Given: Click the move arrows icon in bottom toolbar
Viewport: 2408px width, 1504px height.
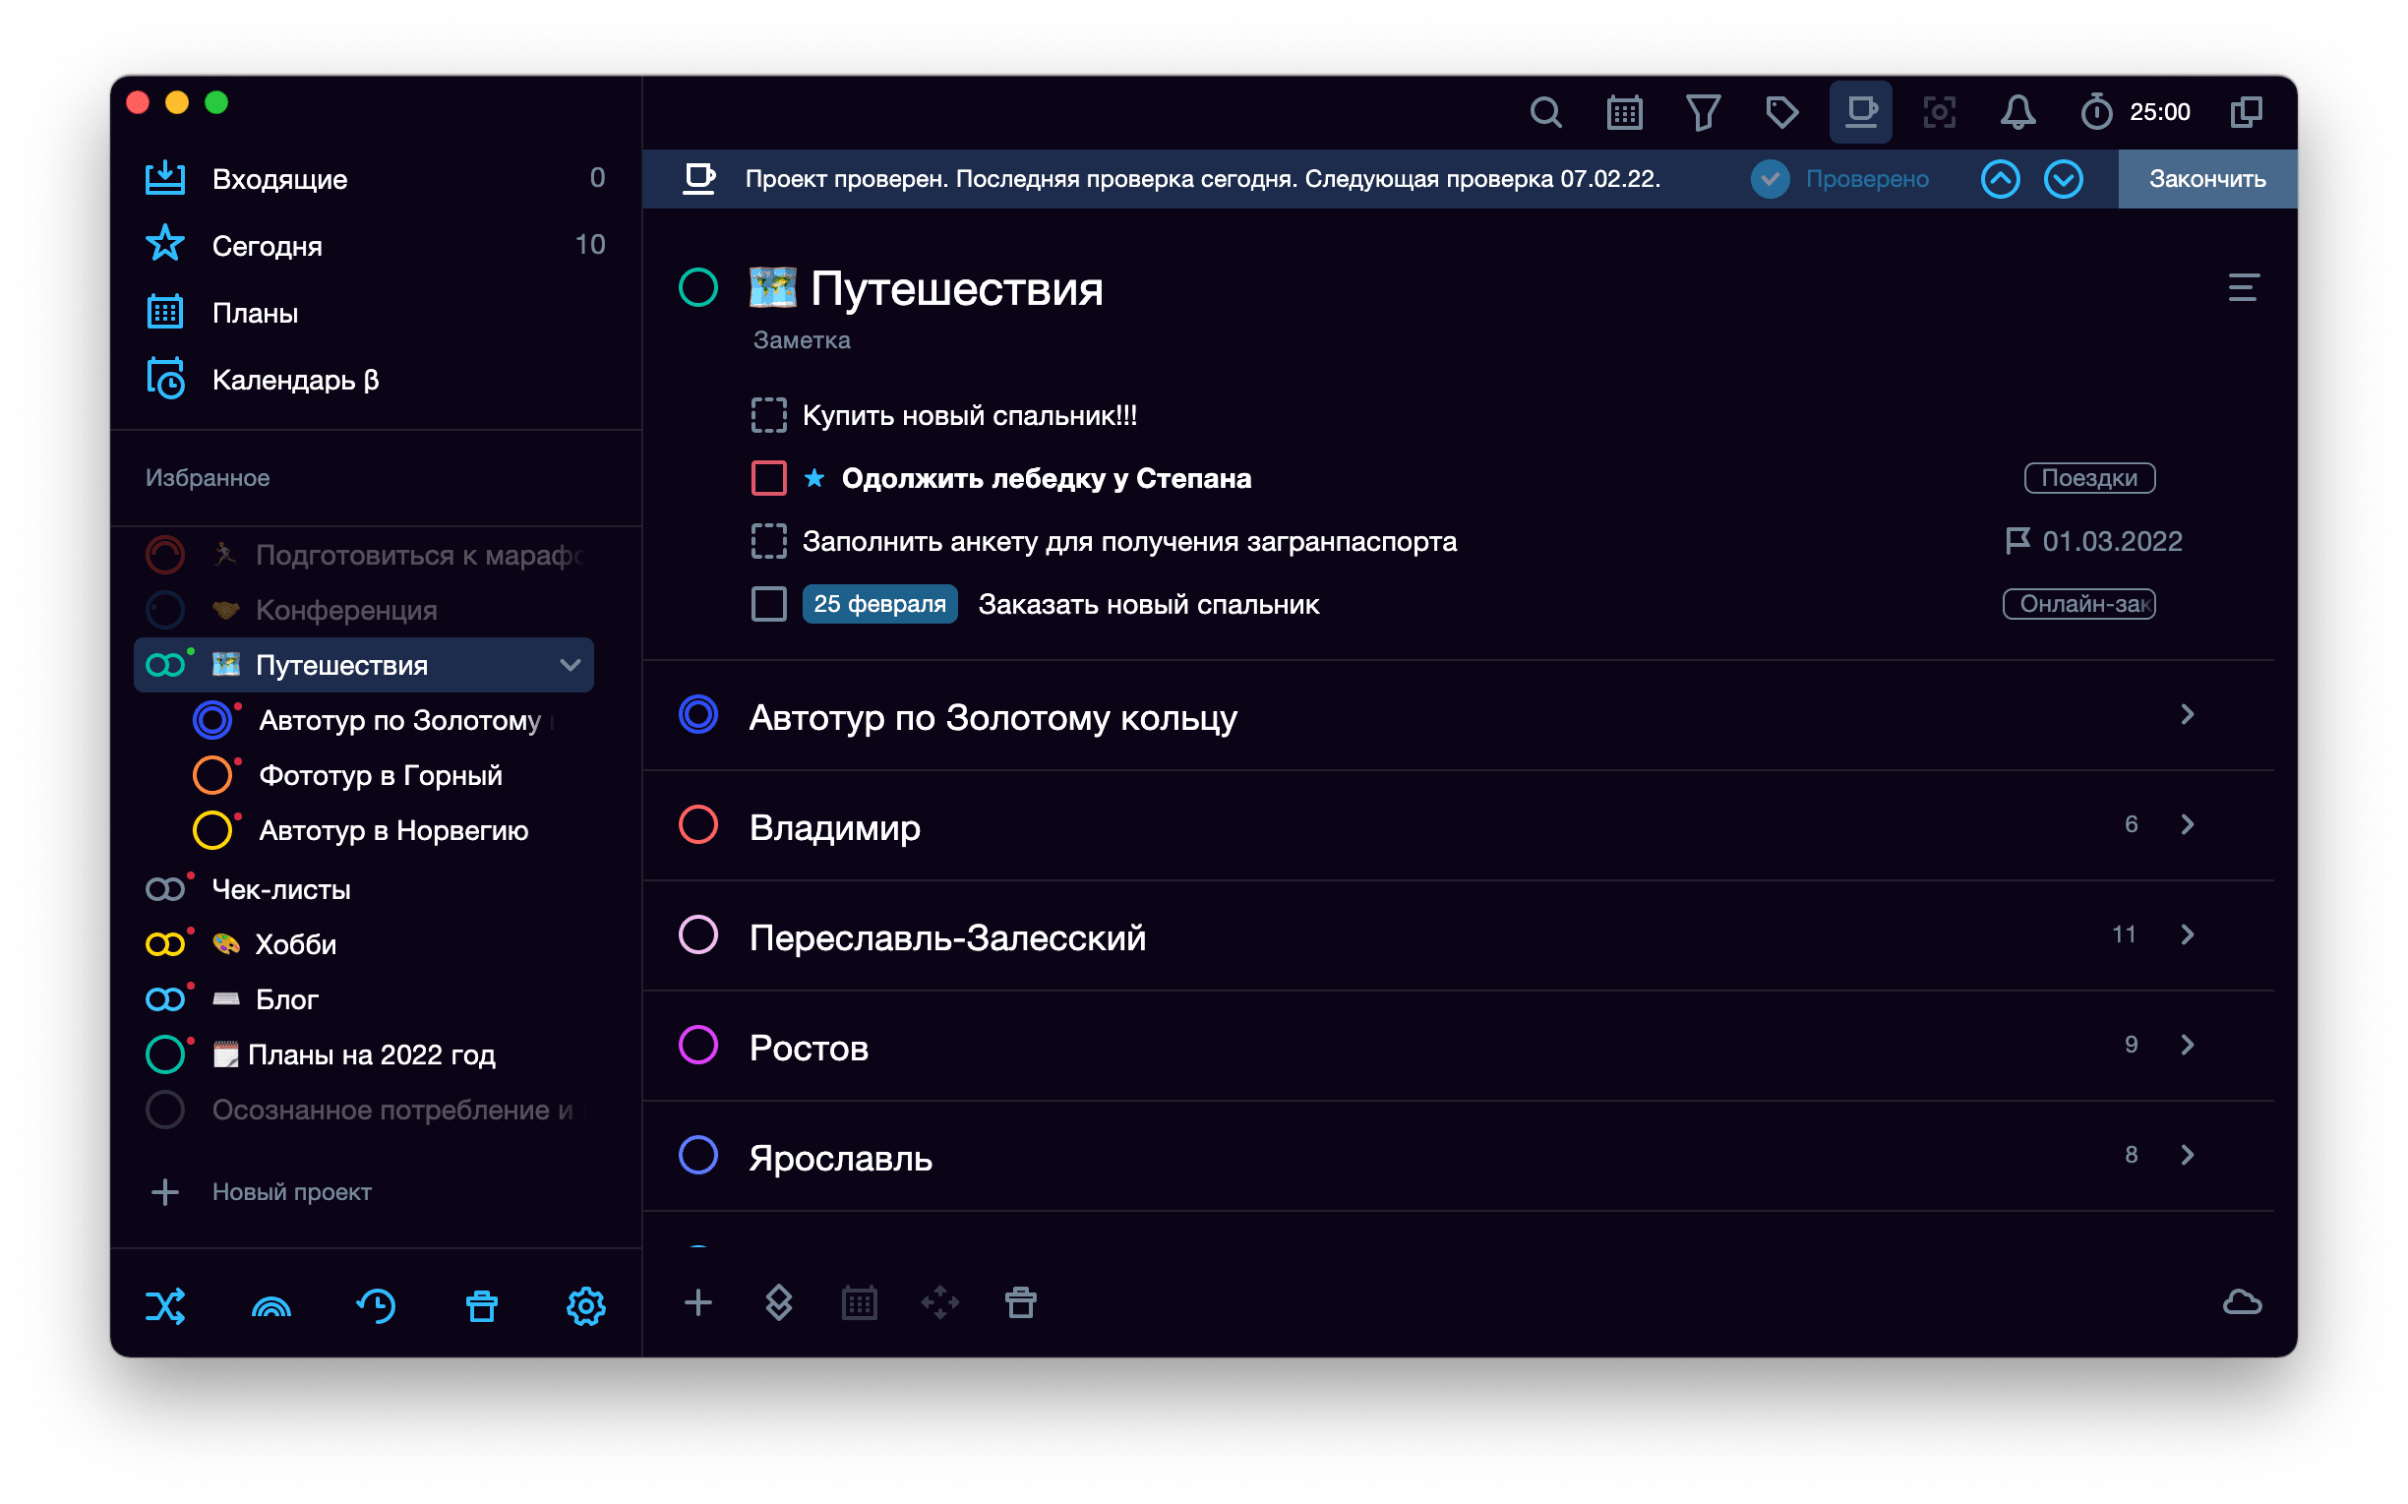Looking at the screenshot, I should 940,1303.
